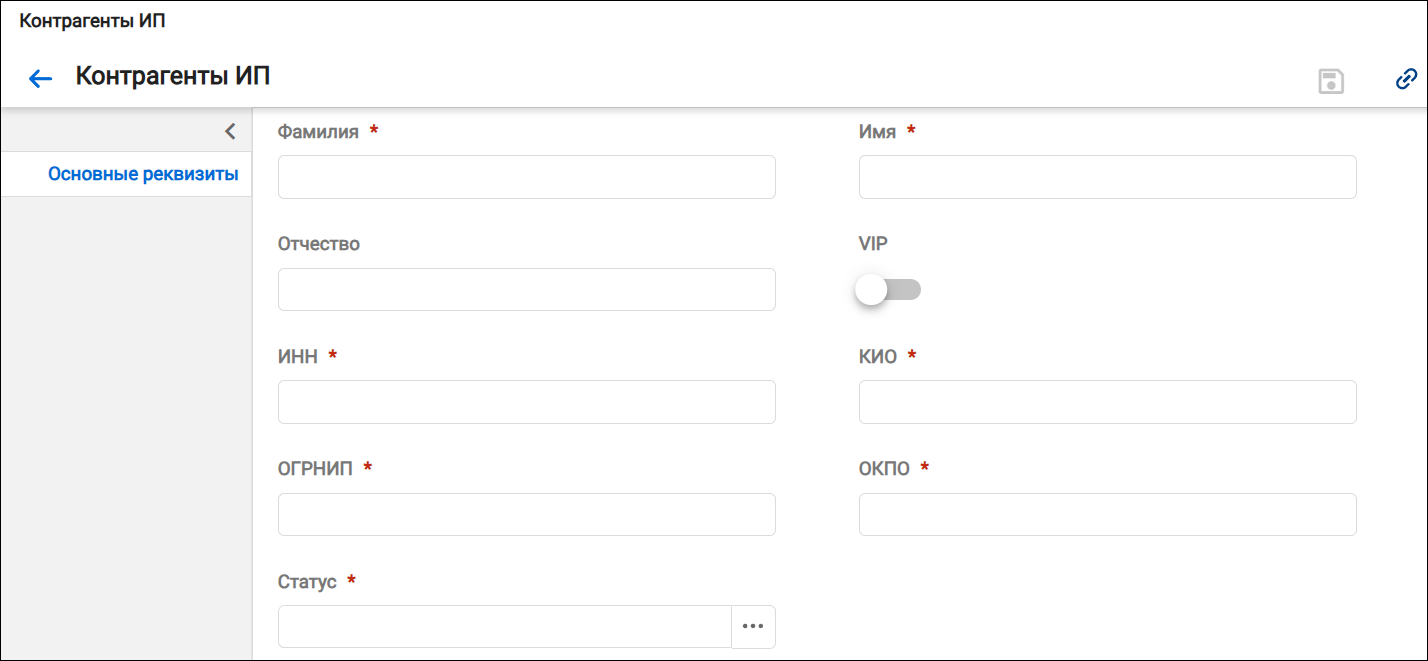Click the save floppy disk icon

click(1331, 81)
